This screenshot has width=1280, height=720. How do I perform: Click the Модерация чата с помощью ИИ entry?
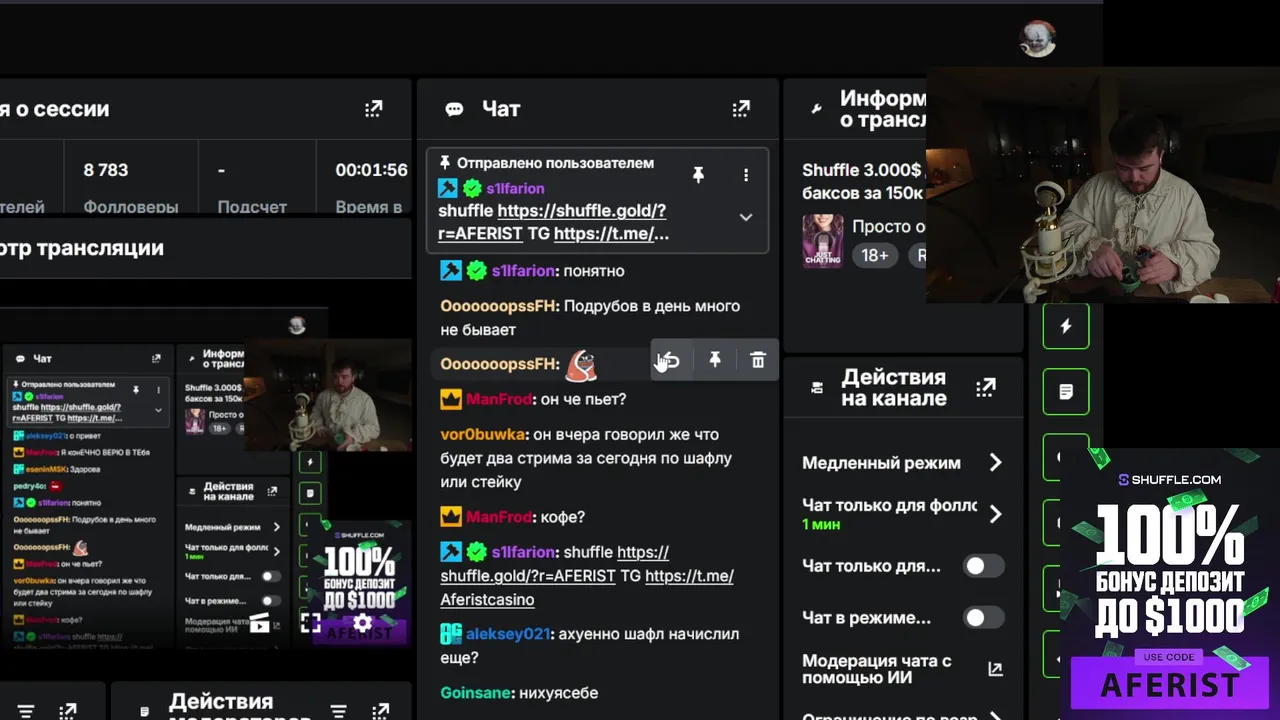point(902,670)
